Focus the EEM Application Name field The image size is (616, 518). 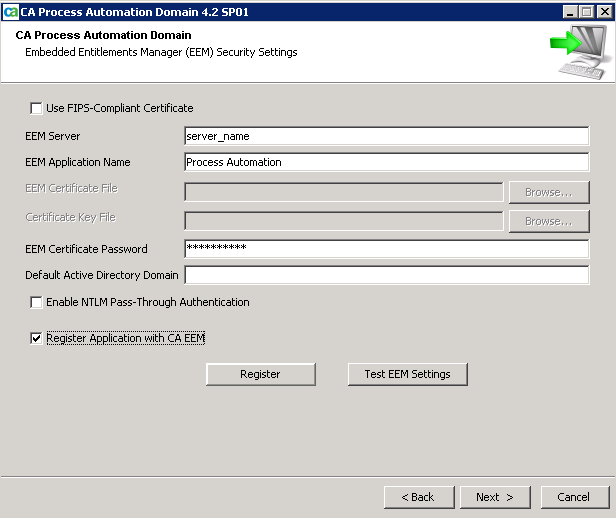pyautogui.click(x=387, y=162)
